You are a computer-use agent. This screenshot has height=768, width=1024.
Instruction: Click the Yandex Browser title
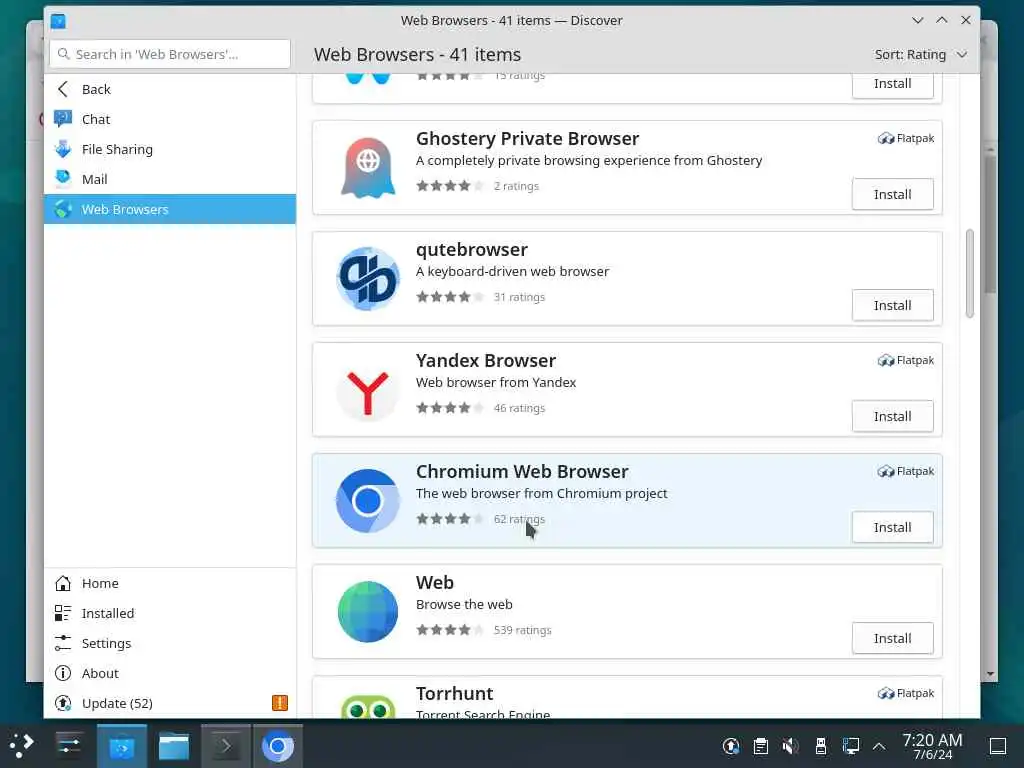[x=486, y=361]
